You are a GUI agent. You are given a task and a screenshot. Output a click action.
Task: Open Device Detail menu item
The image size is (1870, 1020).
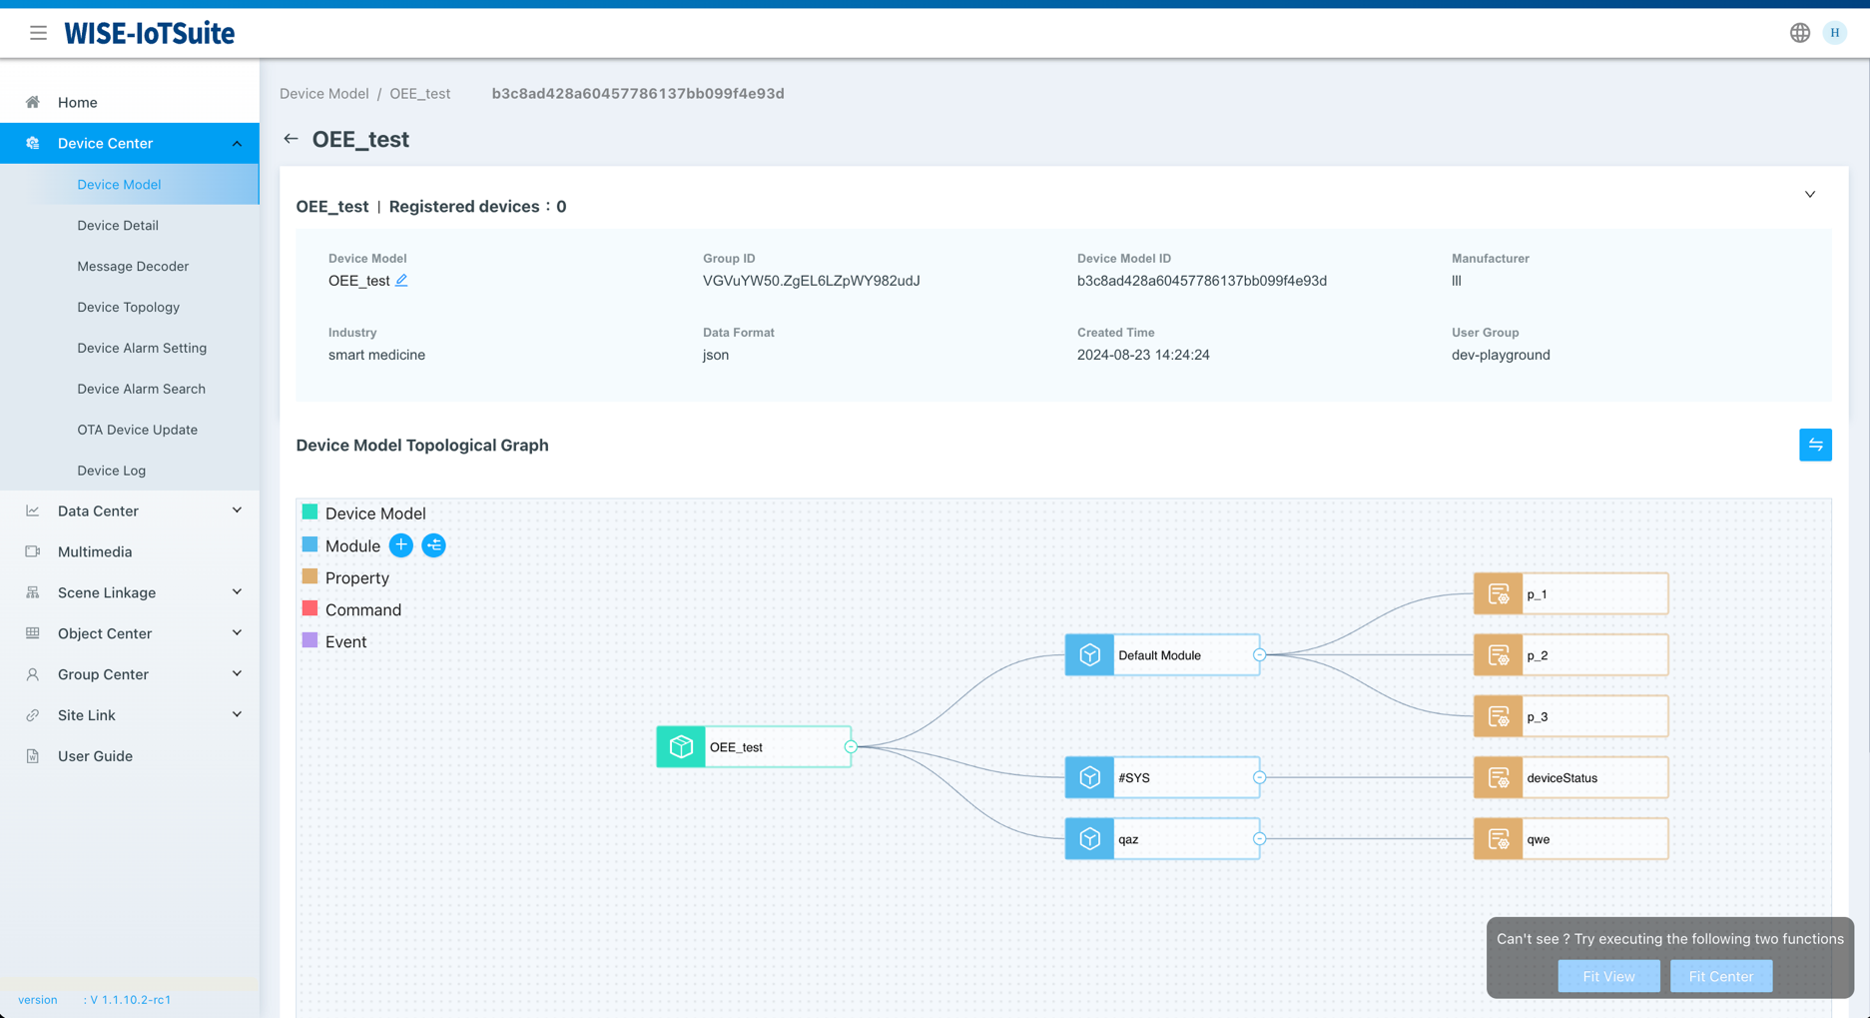(x=130, y=225)
